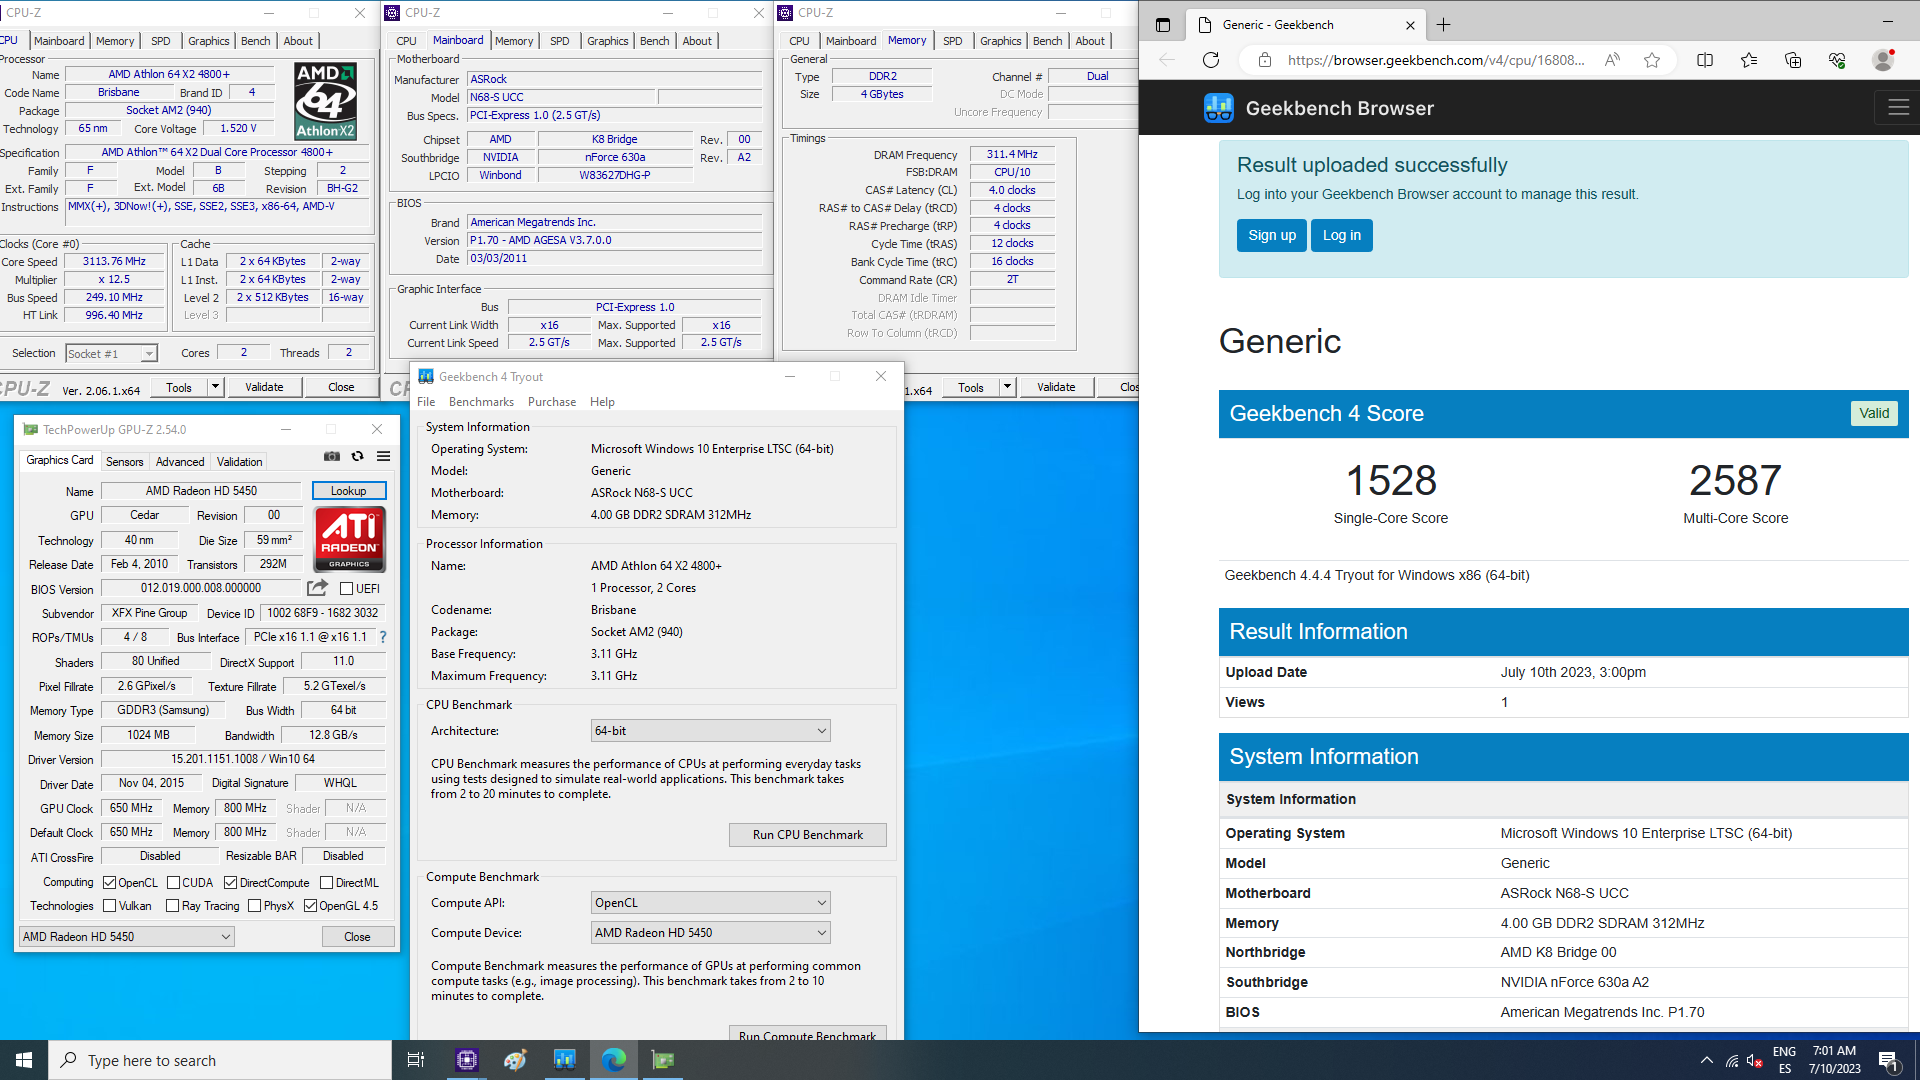
Task: Open Task View on the taskbar
Action: click(416, 1060)
